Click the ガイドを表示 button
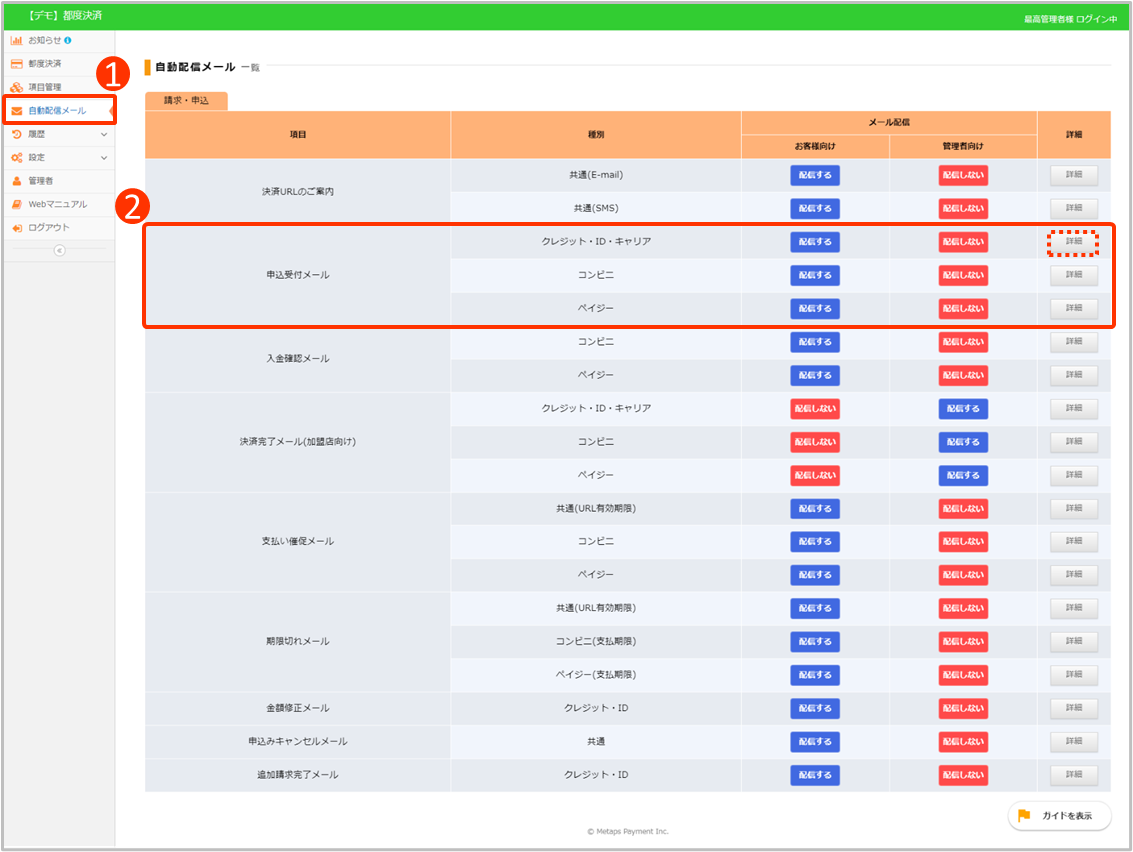Screen dimensions: 1133x852 pyautogui.click(x=1059, y=816)
